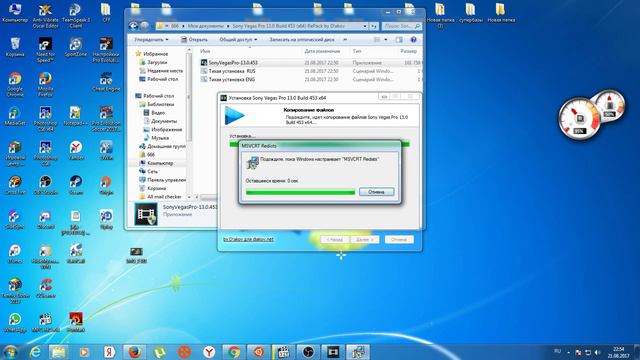Open Explorer help icon

pyautogui.click(x=413, y=40)
